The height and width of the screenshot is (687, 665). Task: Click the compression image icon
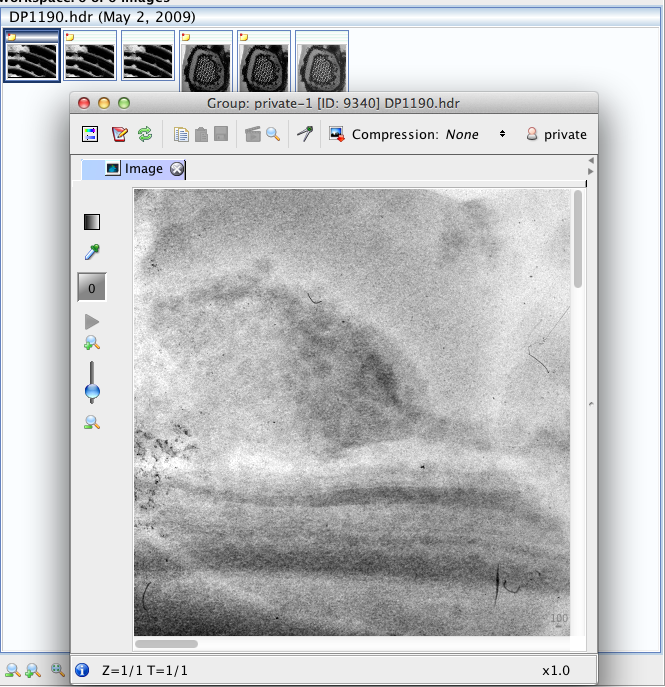pyautogui.click(x=336, y=134)
